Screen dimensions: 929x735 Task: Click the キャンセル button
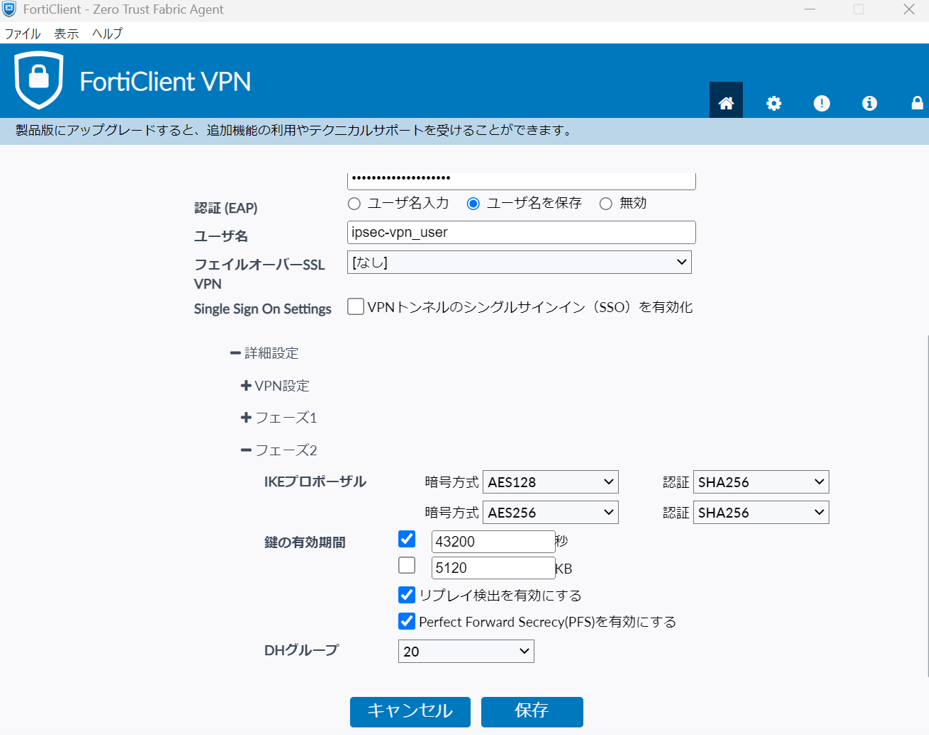tap(410, 711)
